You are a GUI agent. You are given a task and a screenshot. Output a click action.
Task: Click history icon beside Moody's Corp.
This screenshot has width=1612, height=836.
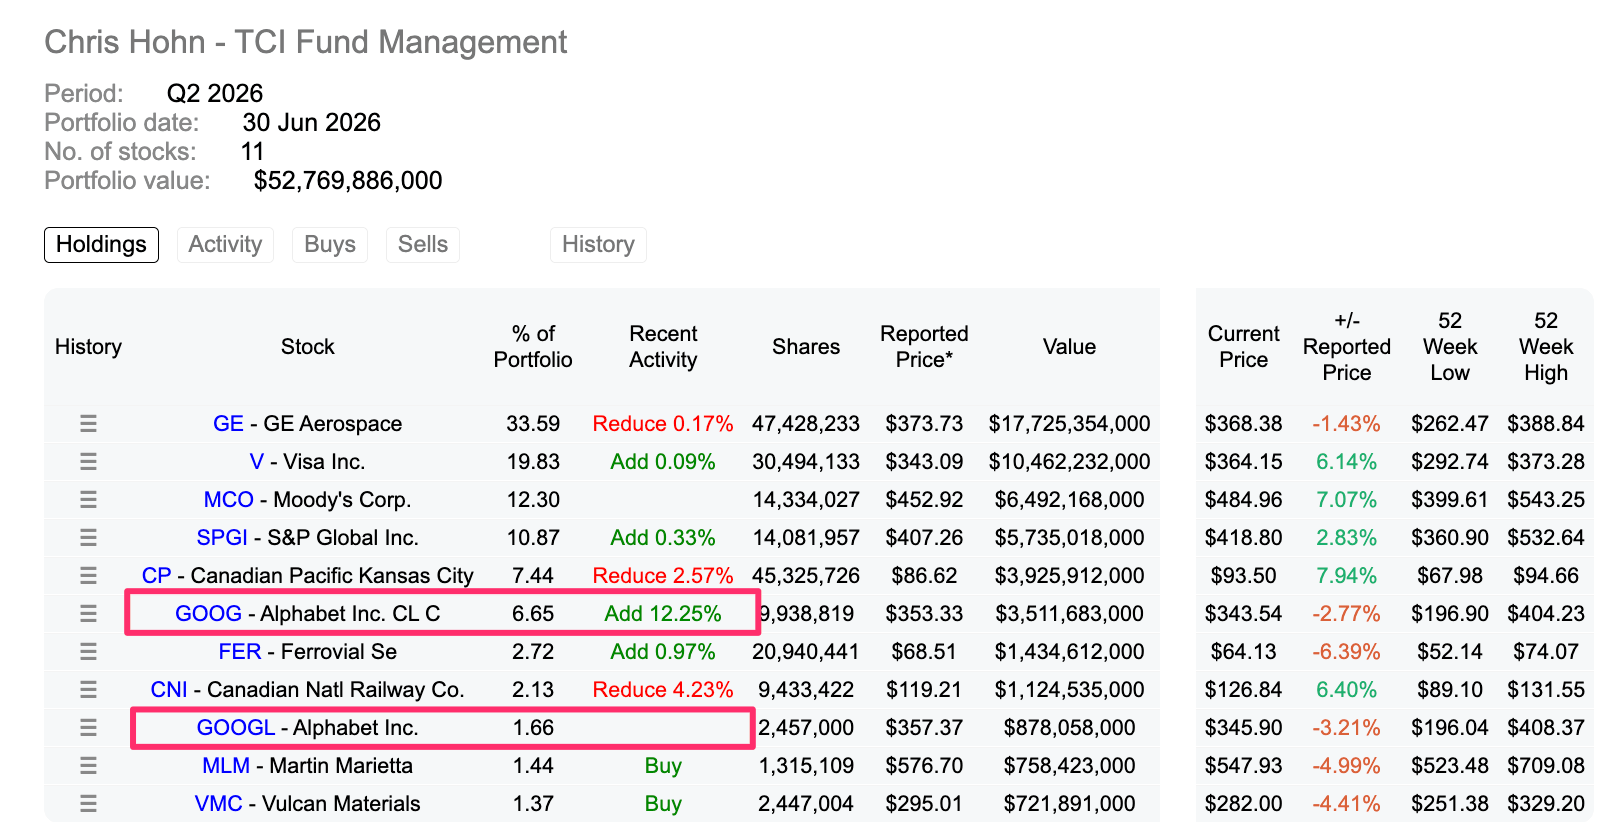point(88,500)
